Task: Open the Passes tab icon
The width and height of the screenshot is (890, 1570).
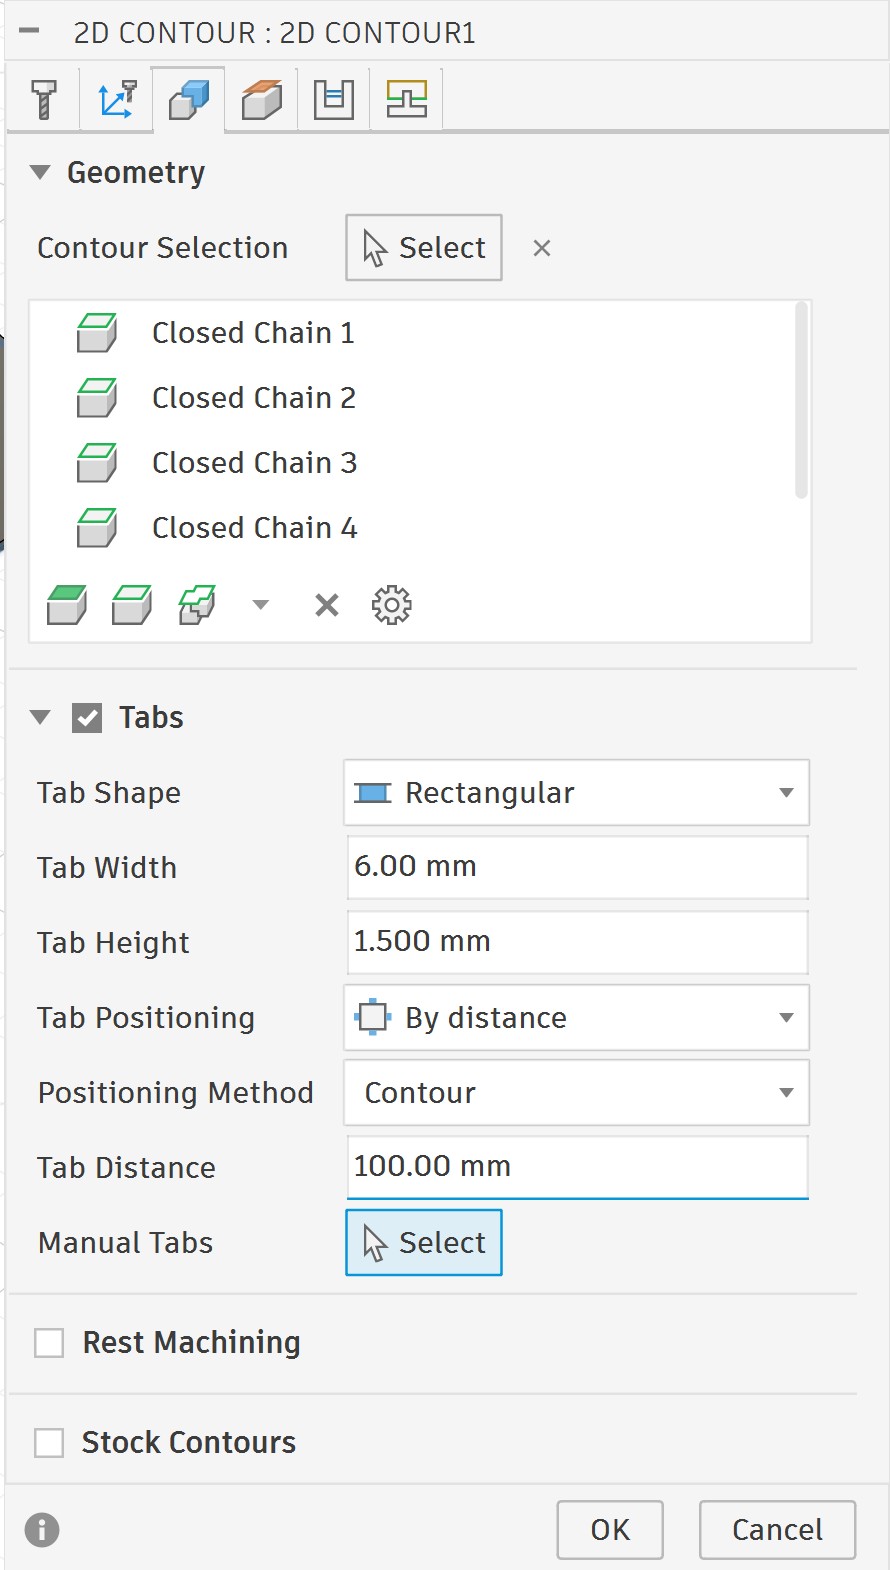Action: 334,99
